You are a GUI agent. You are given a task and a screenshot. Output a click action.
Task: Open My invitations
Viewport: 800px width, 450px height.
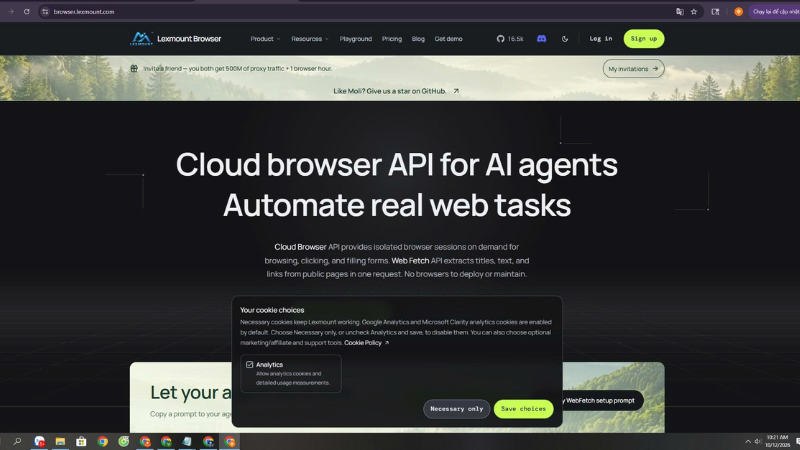click(633, 69)
